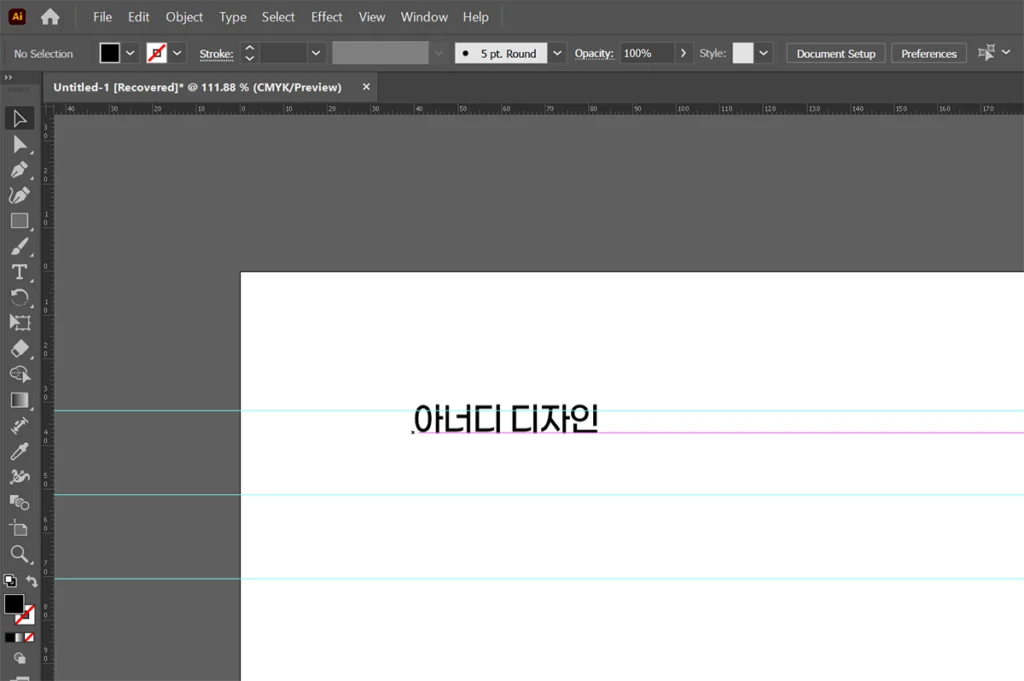1024x681 pixels.
Task: Open the Stroke panel link
Action: point(216,54)
